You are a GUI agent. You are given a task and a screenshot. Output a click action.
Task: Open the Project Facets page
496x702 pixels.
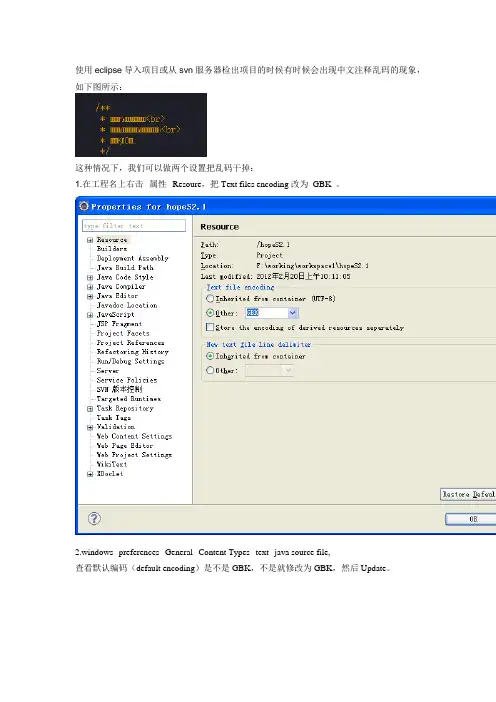123,333
